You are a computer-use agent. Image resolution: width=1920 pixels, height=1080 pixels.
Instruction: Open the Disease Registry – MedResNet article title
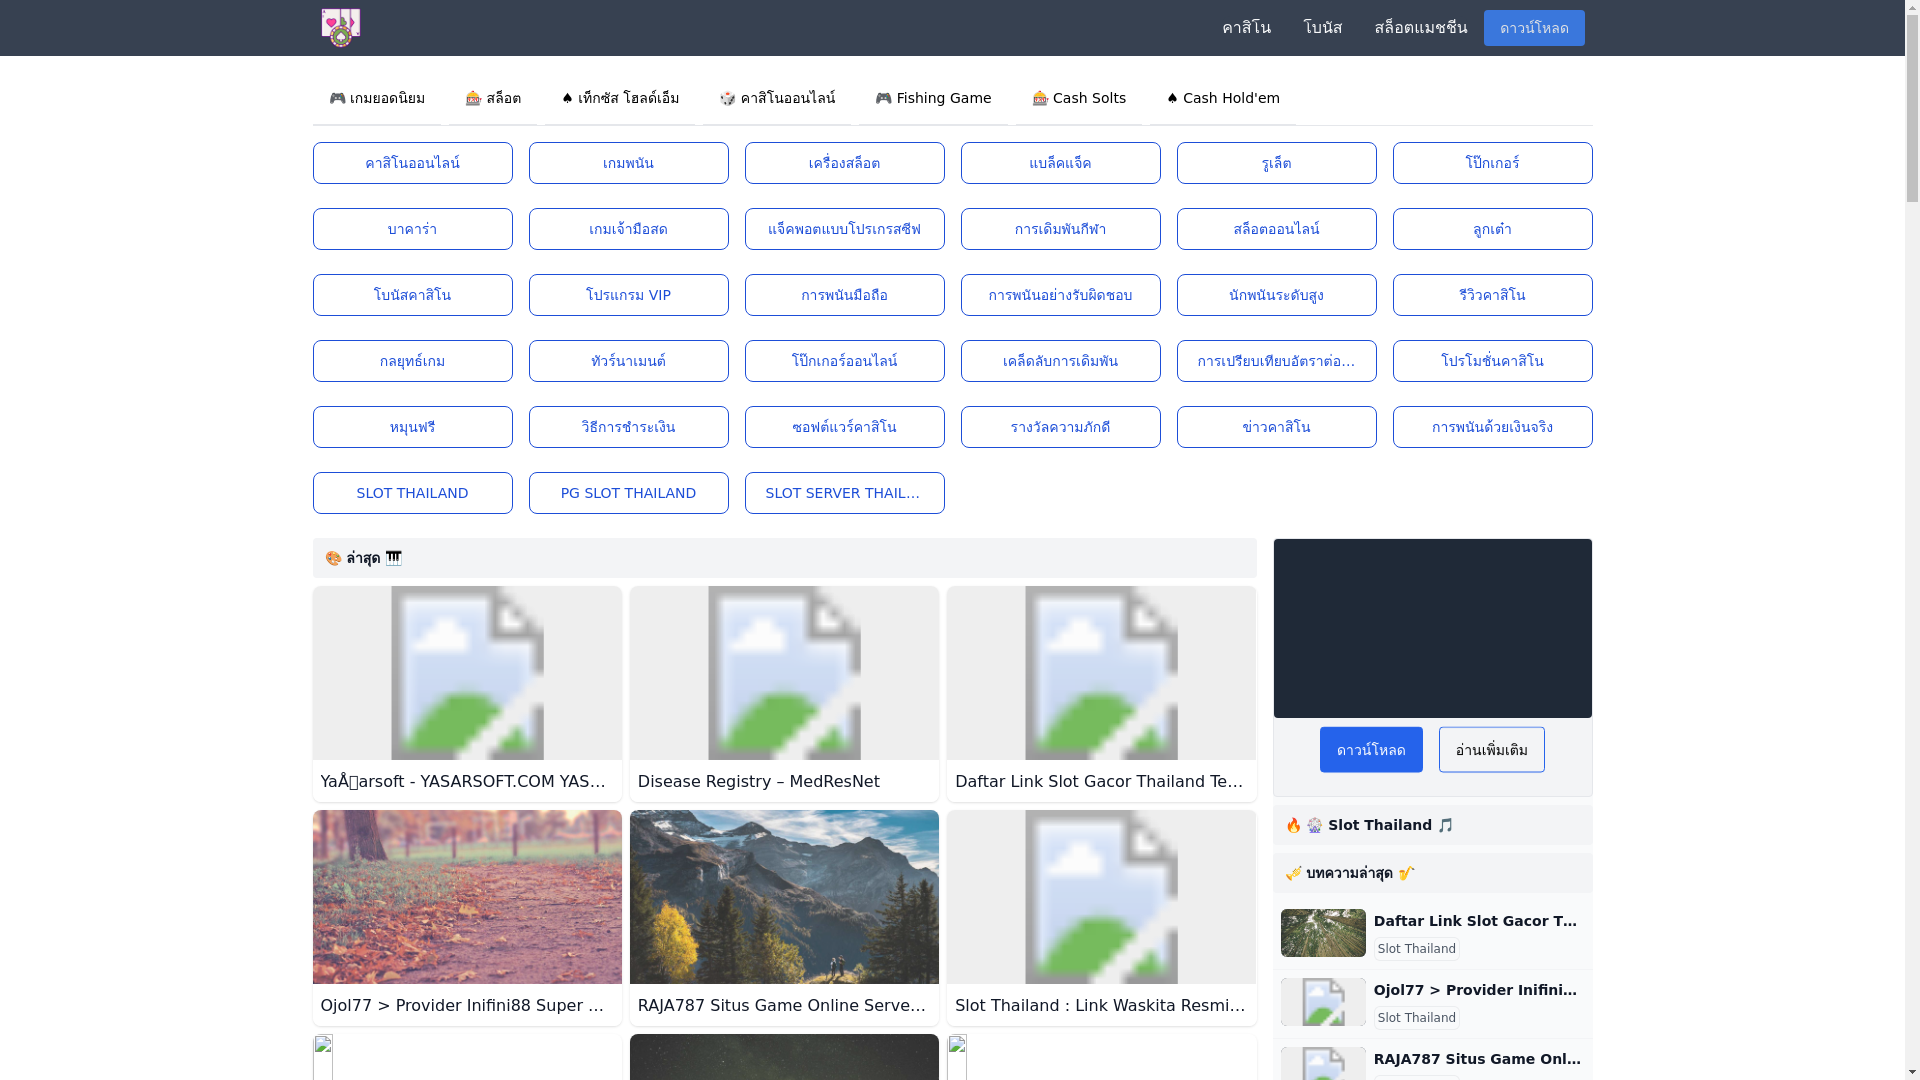coord(759,782)
